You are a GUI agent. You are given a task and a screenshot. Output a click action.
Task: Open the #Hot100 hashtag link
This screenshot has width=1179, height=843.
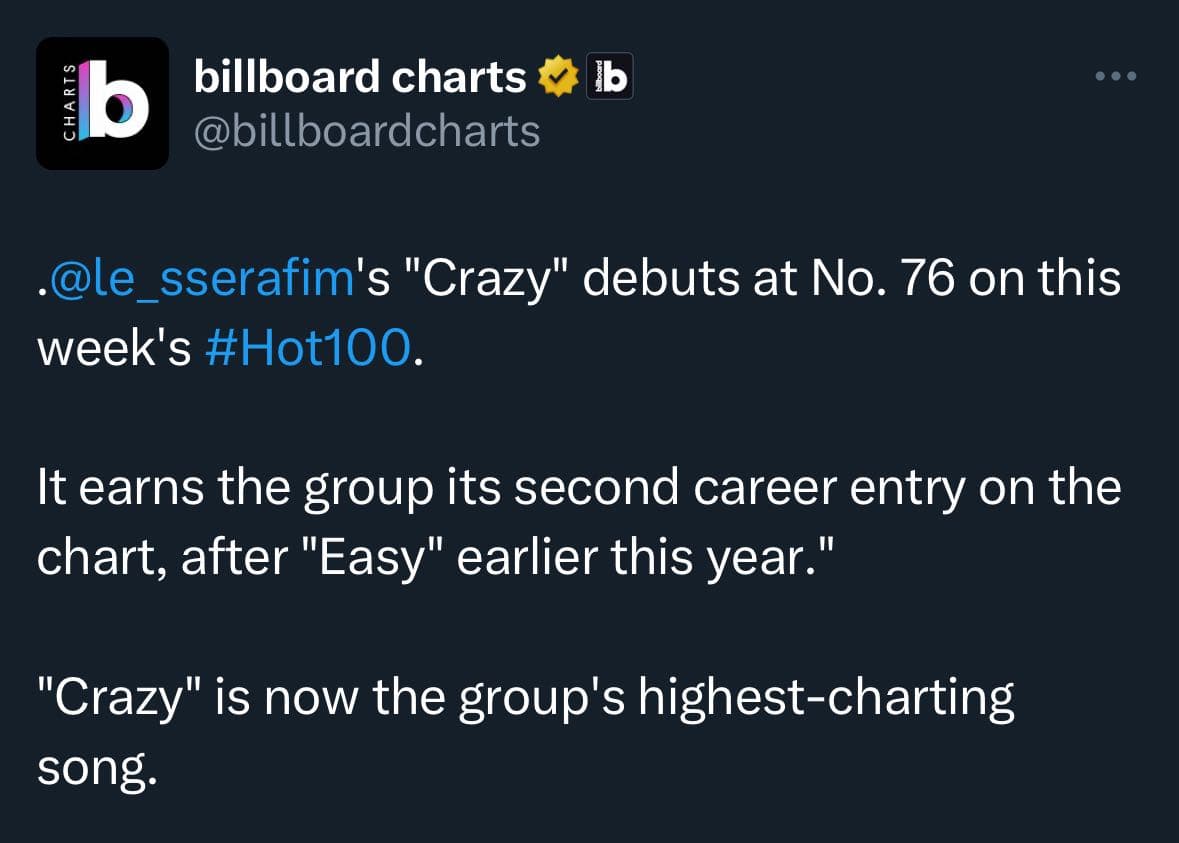click(308, 348)
